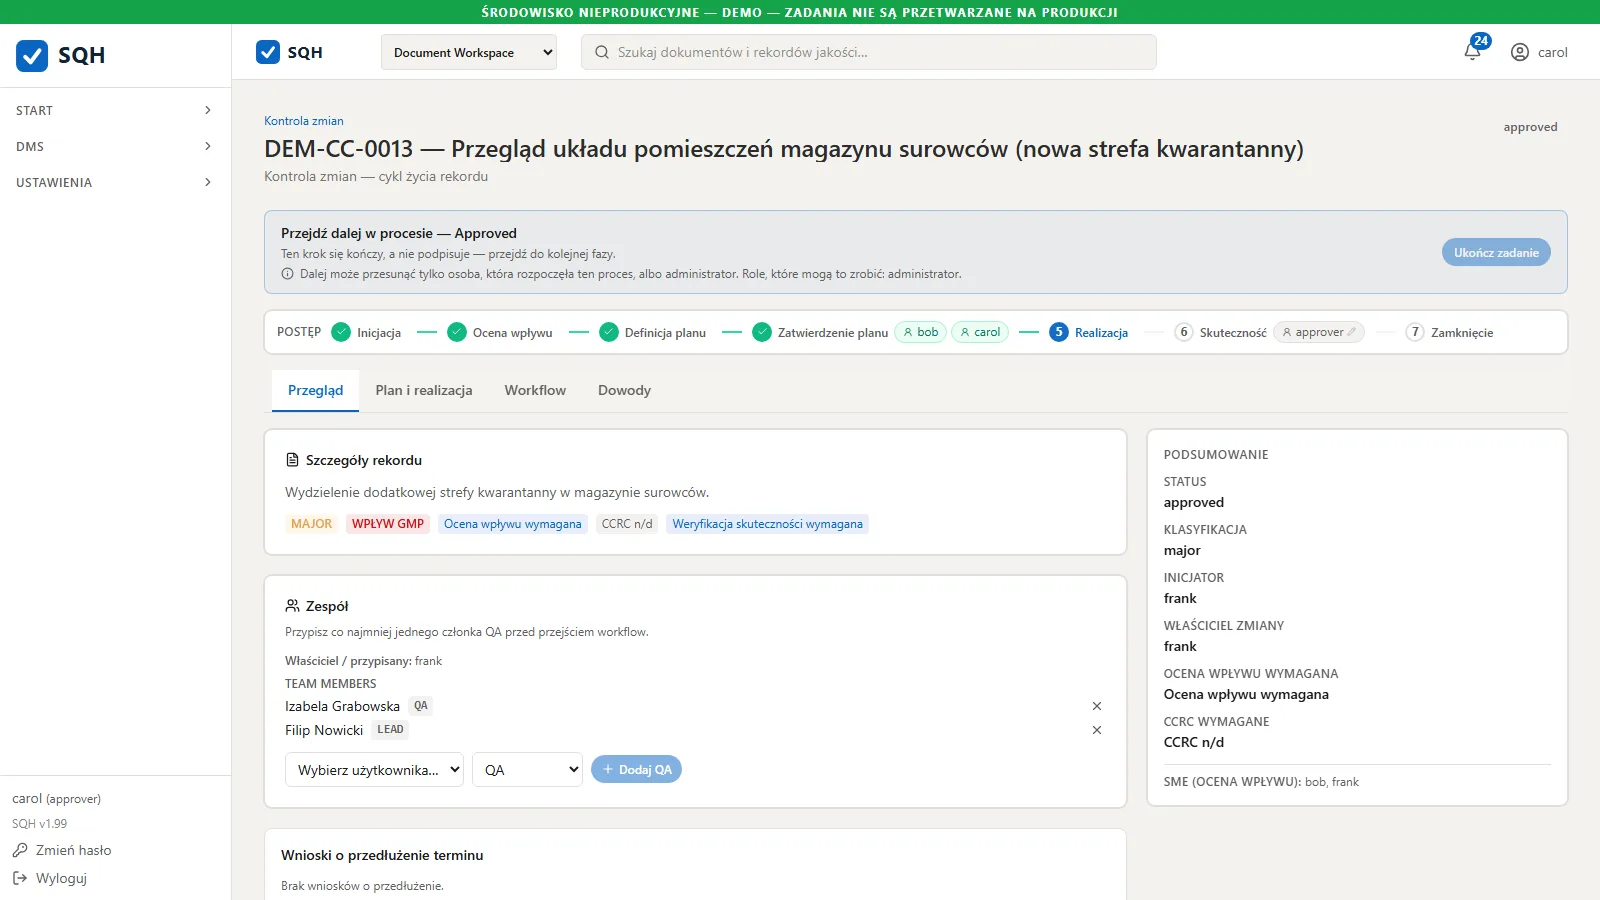This screenshot has width=1600, height=900.
Task: Focus the document search input field
Action: (x=868, y=52)
